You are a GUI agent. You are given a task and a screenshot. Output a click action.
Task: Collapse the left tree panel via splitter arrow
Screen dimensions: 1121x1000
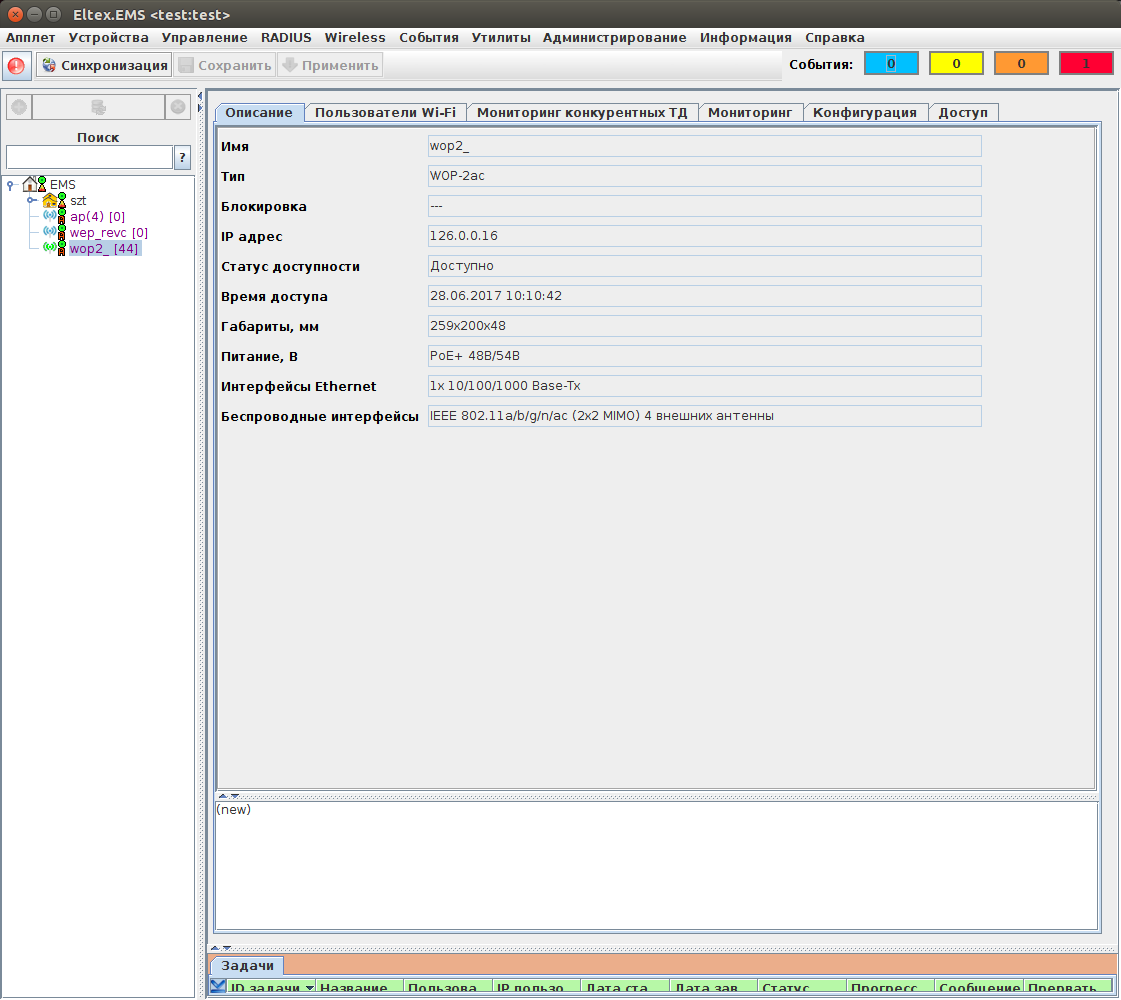pos(200,96)
